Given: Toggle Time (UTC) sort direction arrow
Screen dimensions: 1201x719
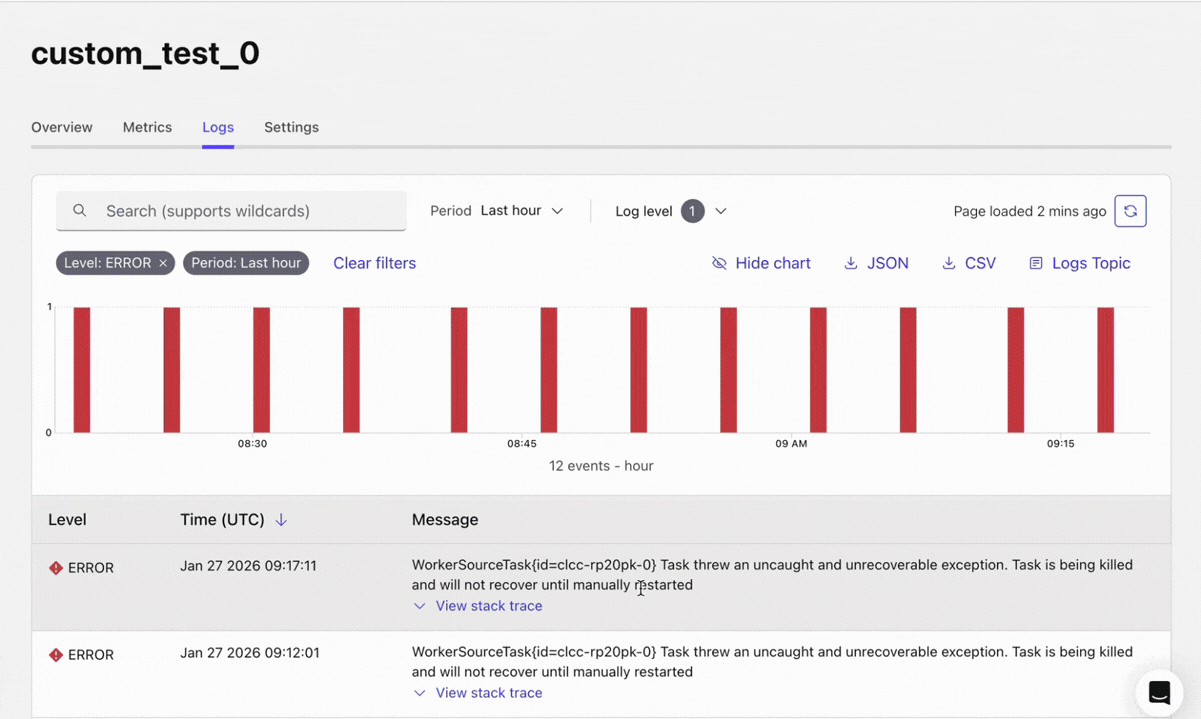Looking at the screenshot, I should tap(281, 520).
